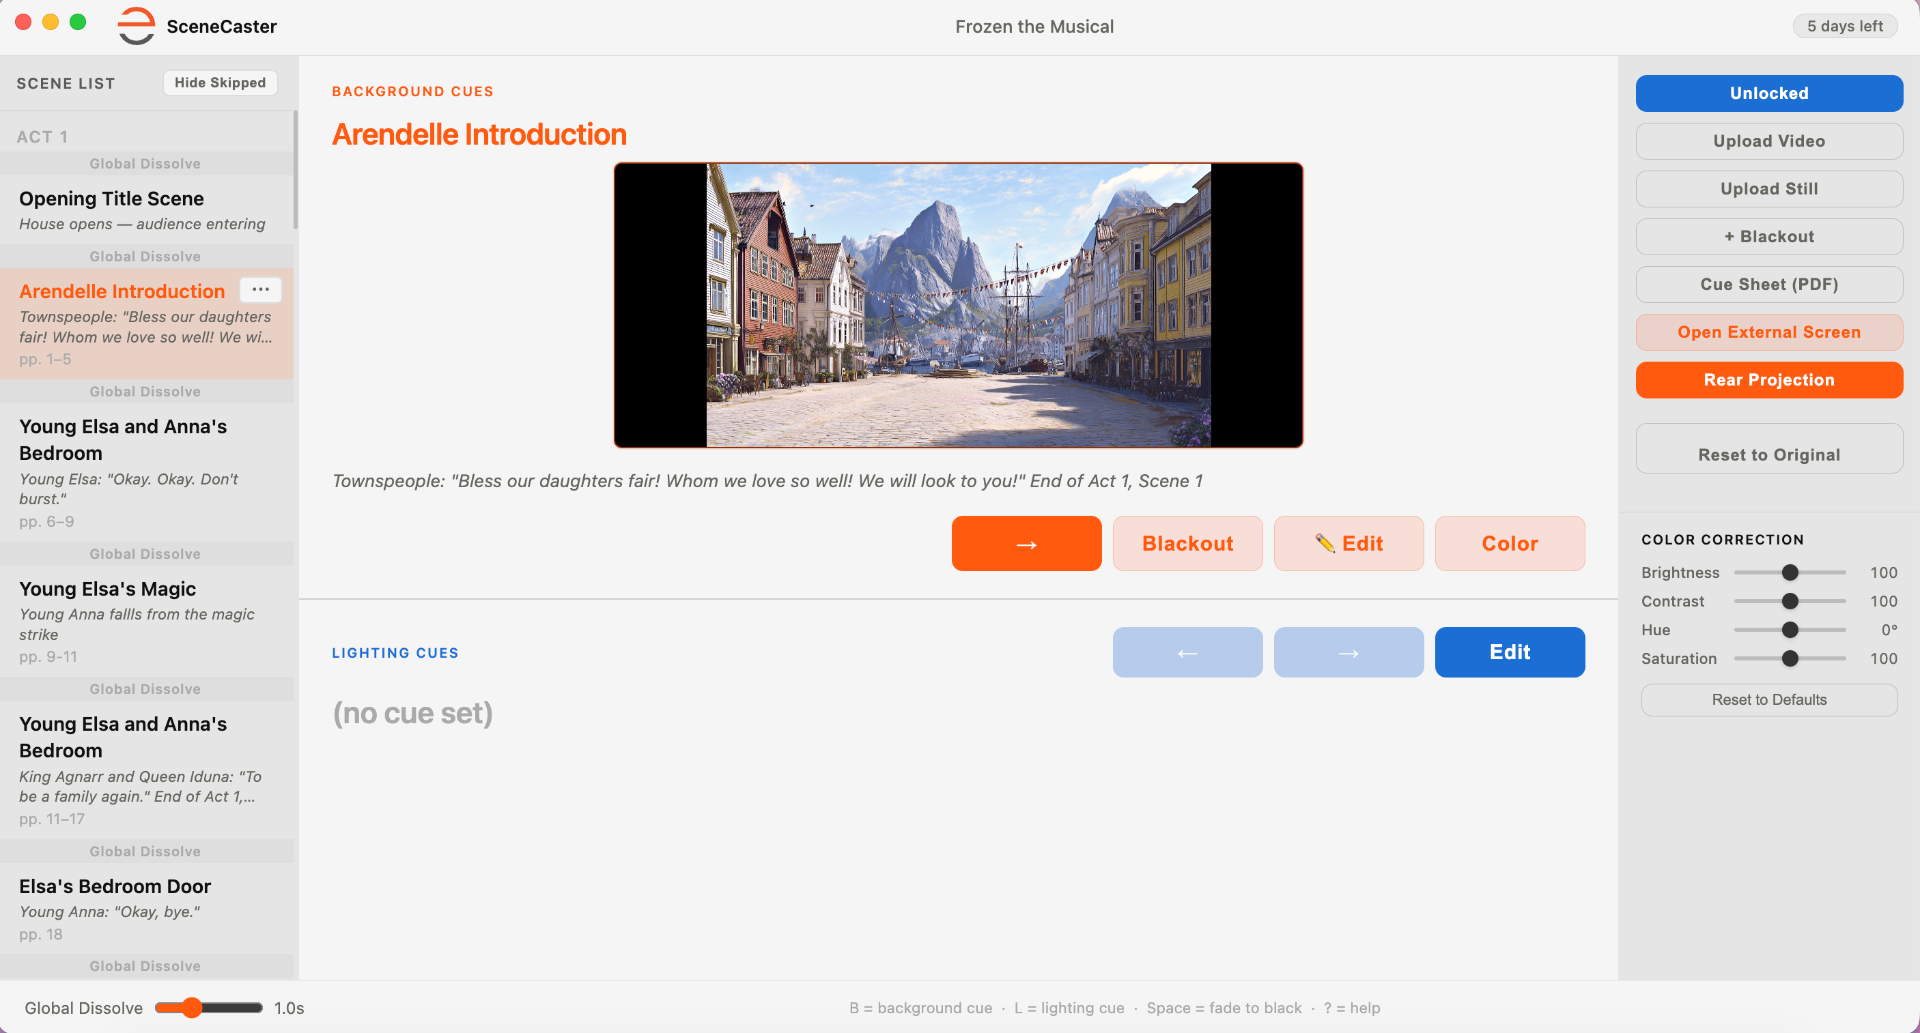The height and width of the screenshot is (1033, 1920).
Task: Add a Blackout cue from sidebar
Action: (1769, 237)
